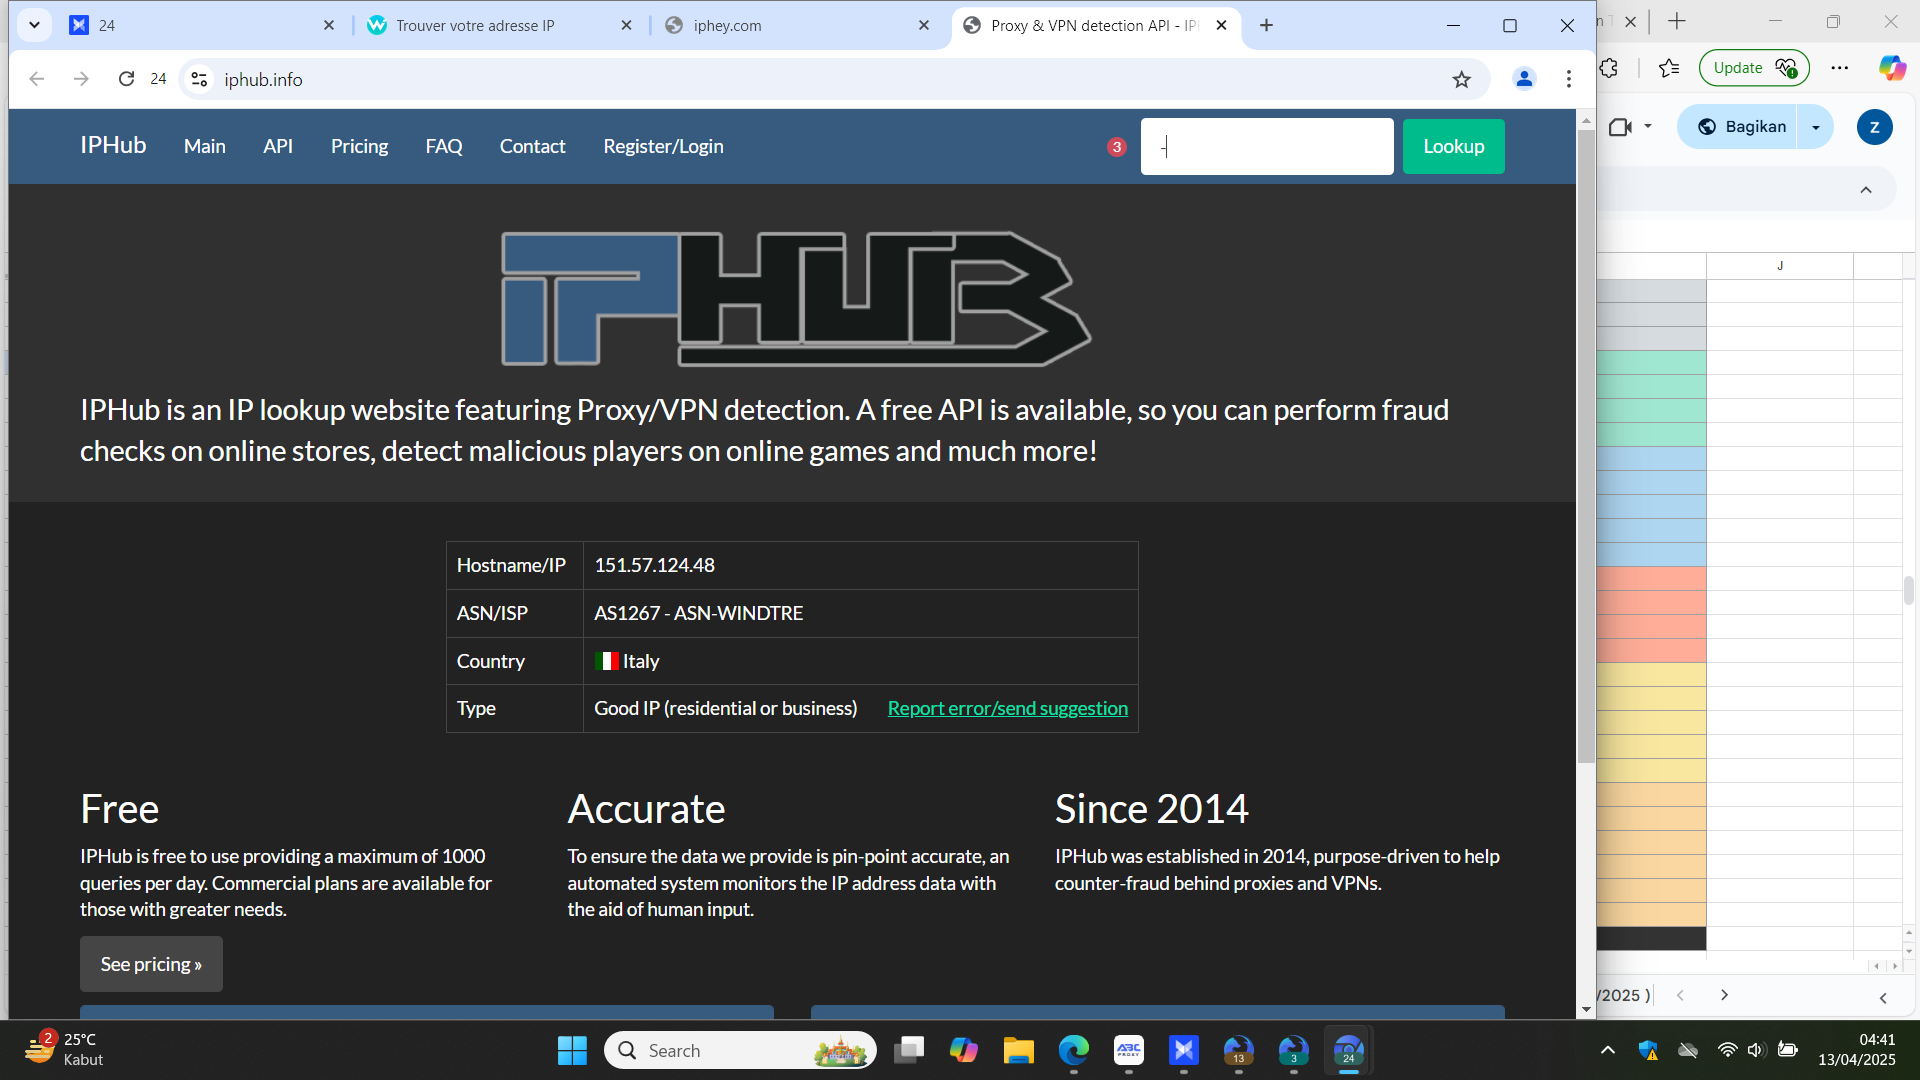Click the IPHub brand link
This screenshot has height=1080, width=1920.
pyautogui.click(x=113, y=145)
